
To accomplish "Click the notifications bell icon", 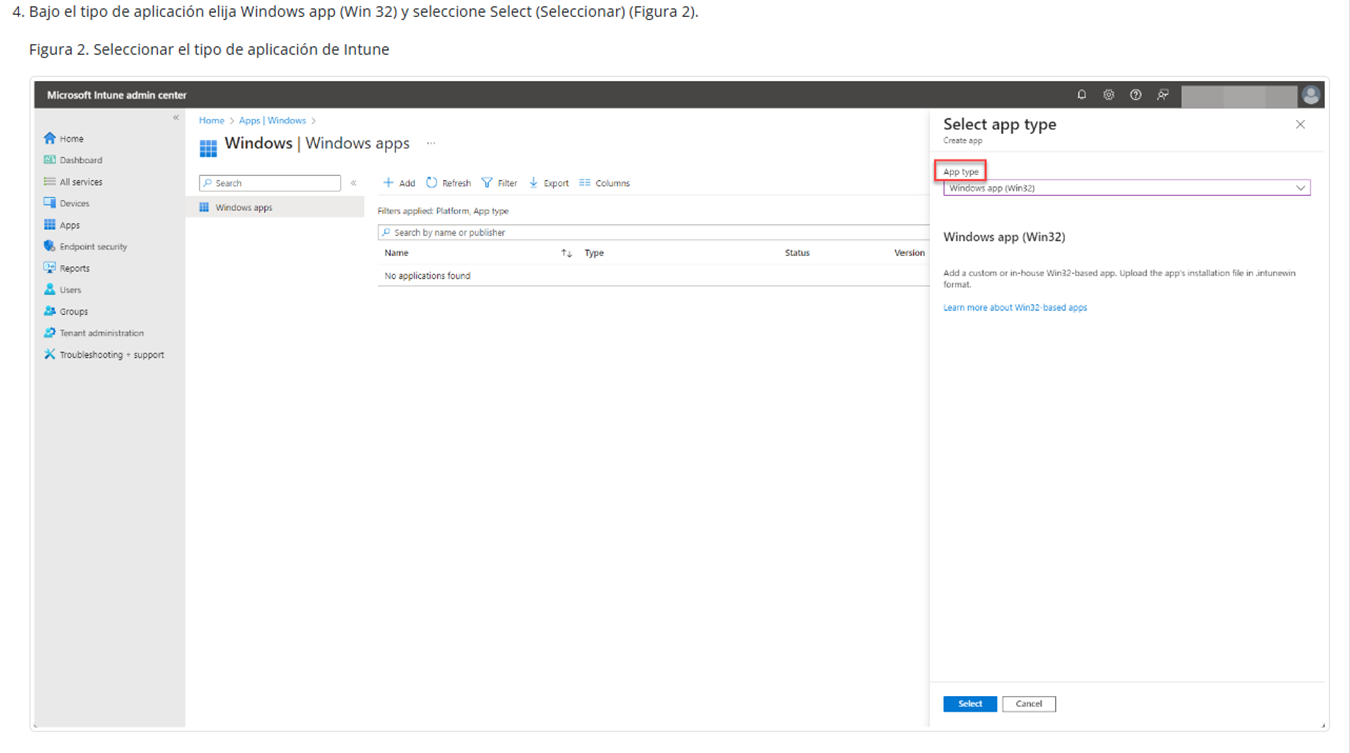I will click(1081, 95).
